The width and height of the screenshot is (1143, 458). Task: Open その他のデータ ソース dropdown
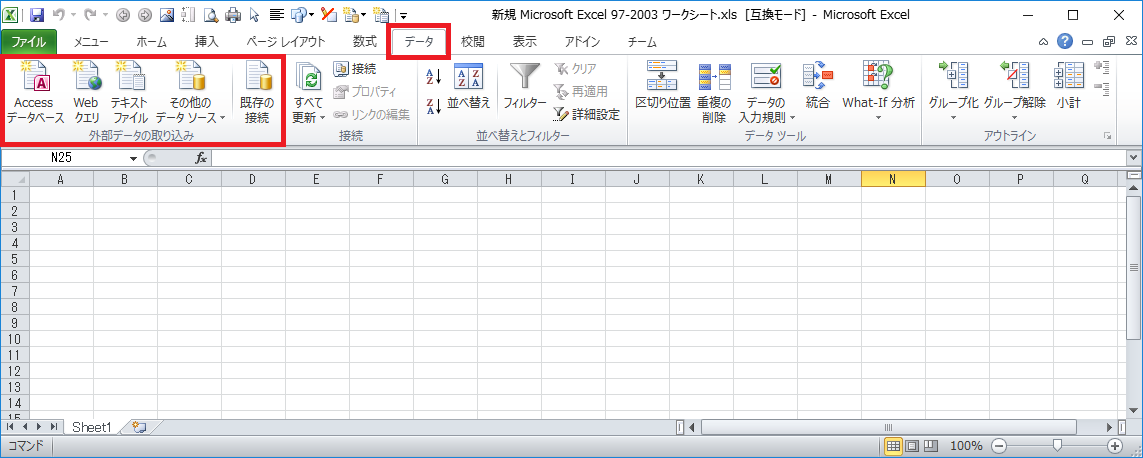click(190, 91)
